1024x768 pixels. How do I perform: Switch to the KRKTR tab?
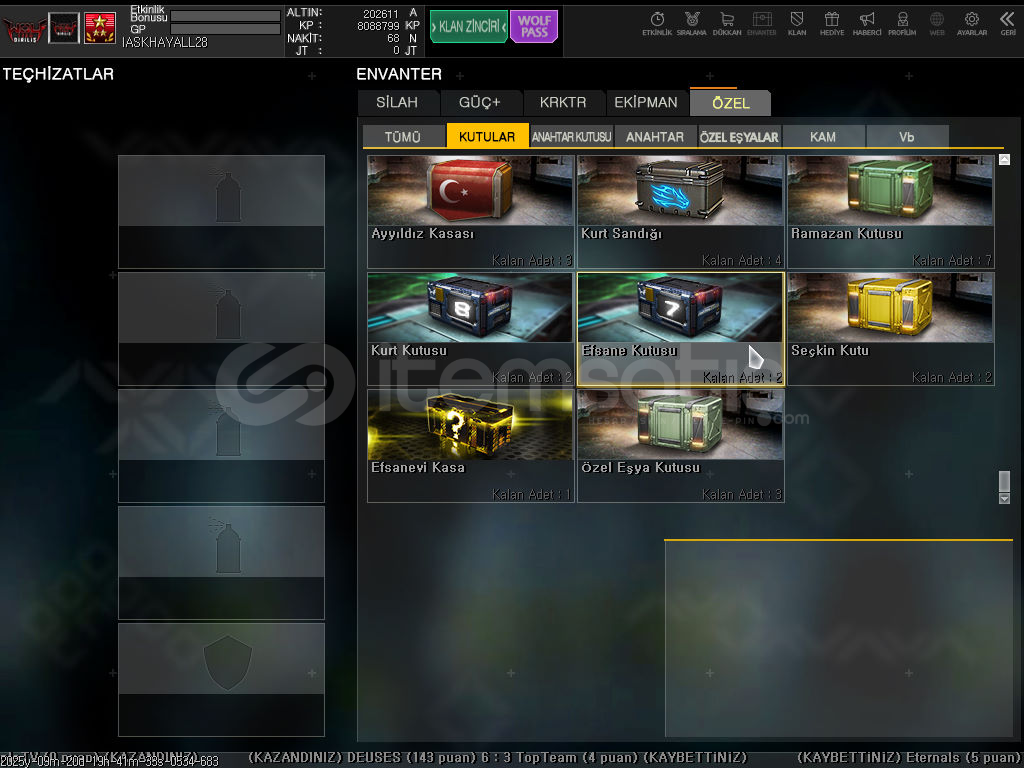coord(563,103)
